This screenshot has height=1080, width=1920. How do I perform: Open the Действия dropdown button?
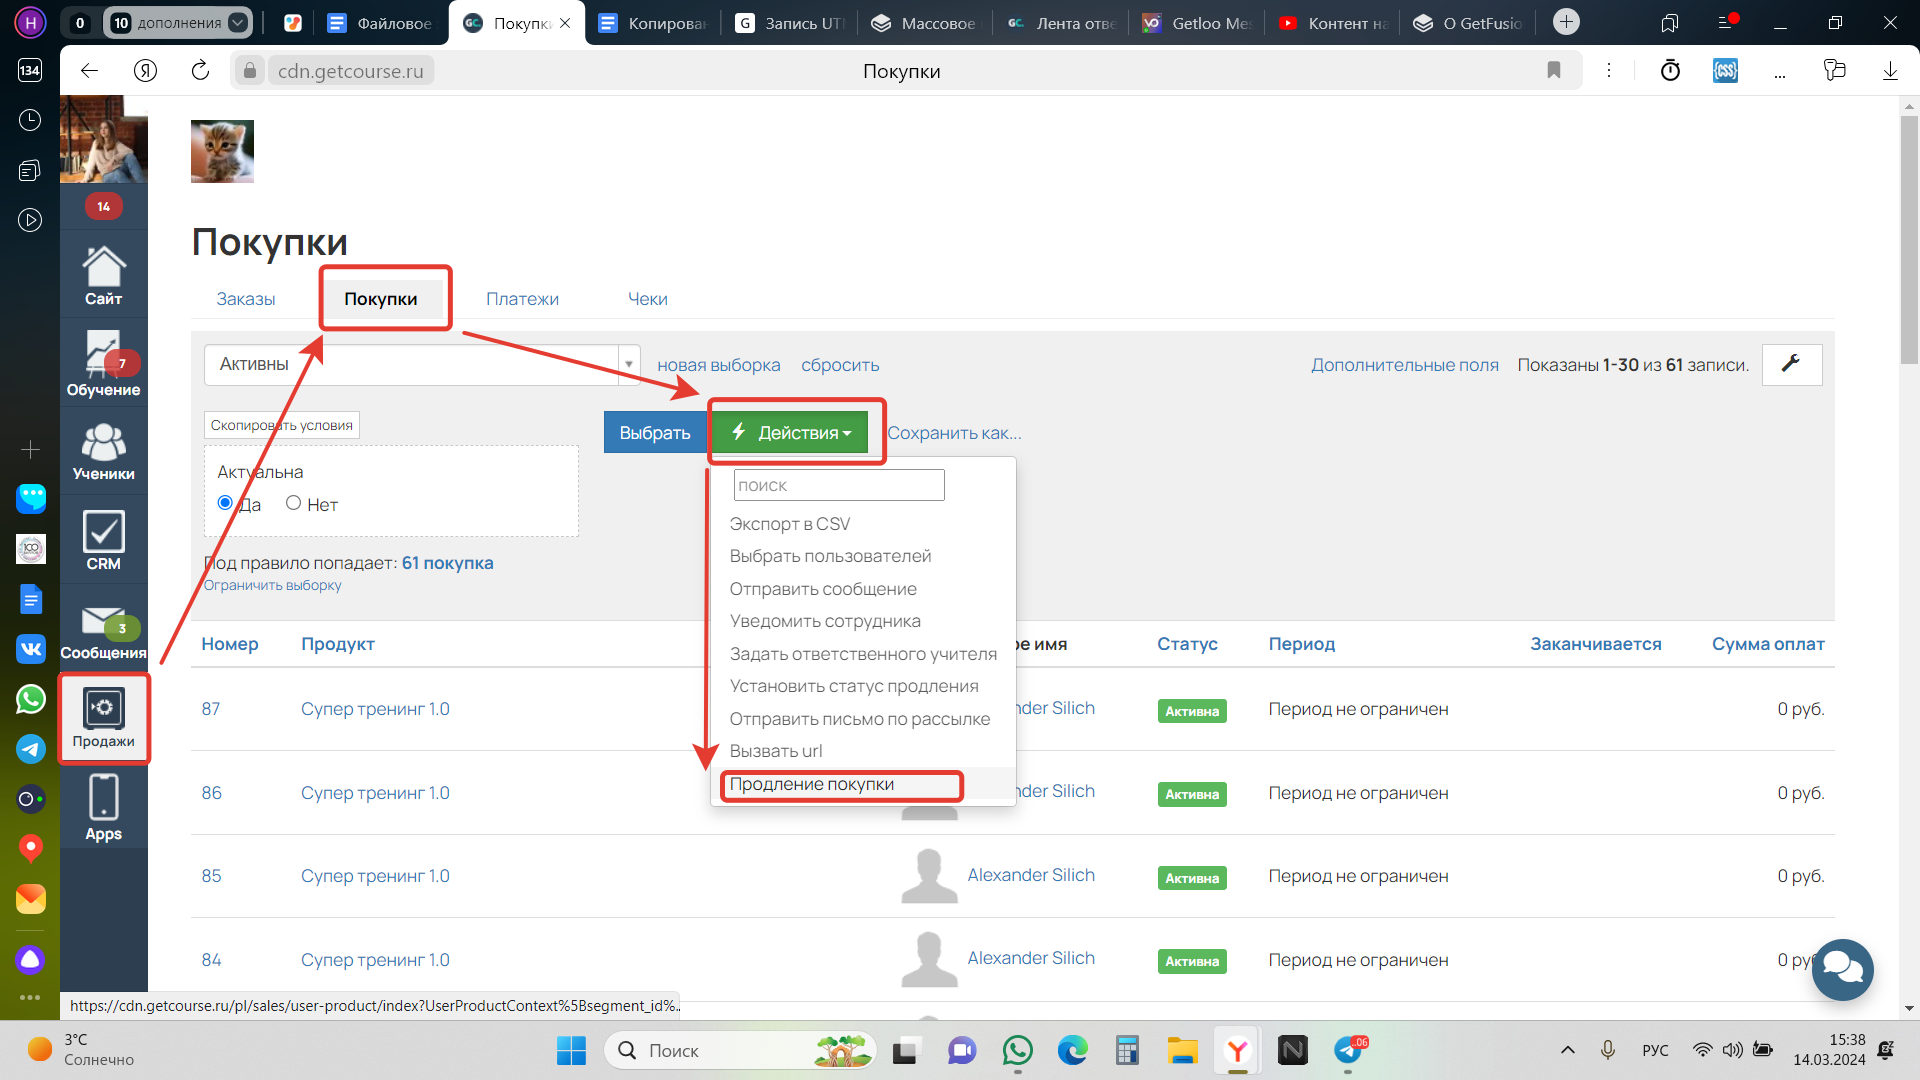(x=790, y=433)
